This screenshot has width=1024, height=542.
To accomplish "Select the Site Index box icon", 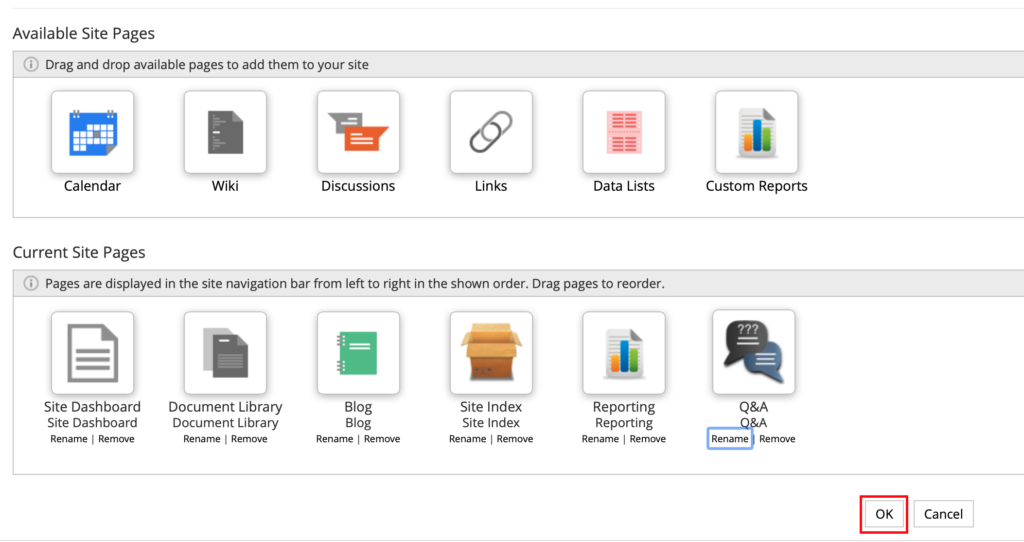I will coord(491,353).
